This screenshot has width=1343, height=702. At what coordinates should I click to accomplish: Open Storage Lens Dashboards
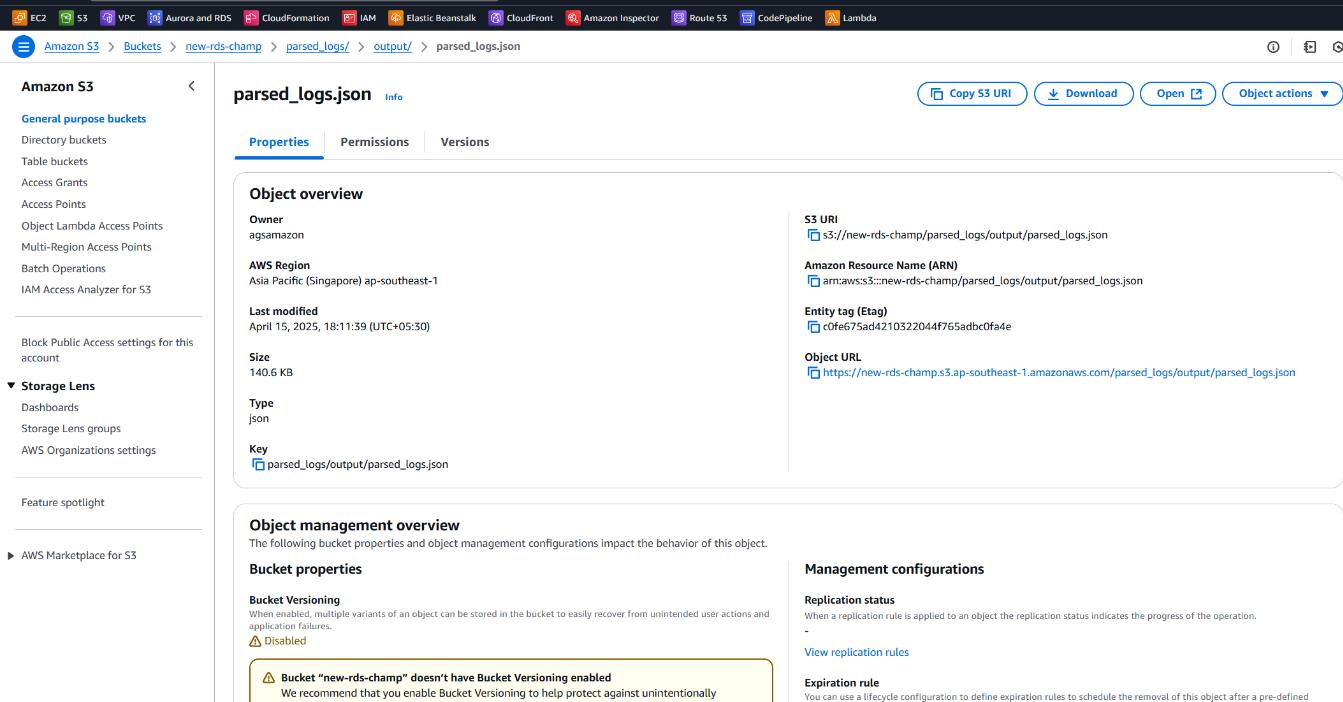pyautogui.click(x=50, y=408)
